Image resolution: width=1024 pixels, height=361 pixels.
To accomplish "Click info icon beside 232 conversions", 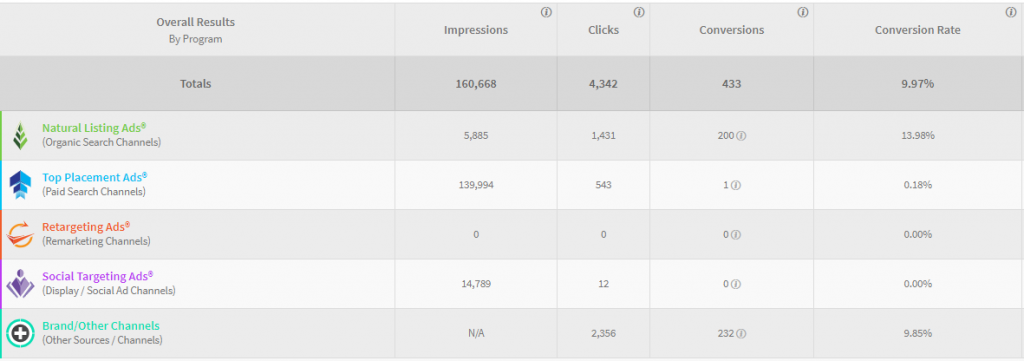I will 741,334.
